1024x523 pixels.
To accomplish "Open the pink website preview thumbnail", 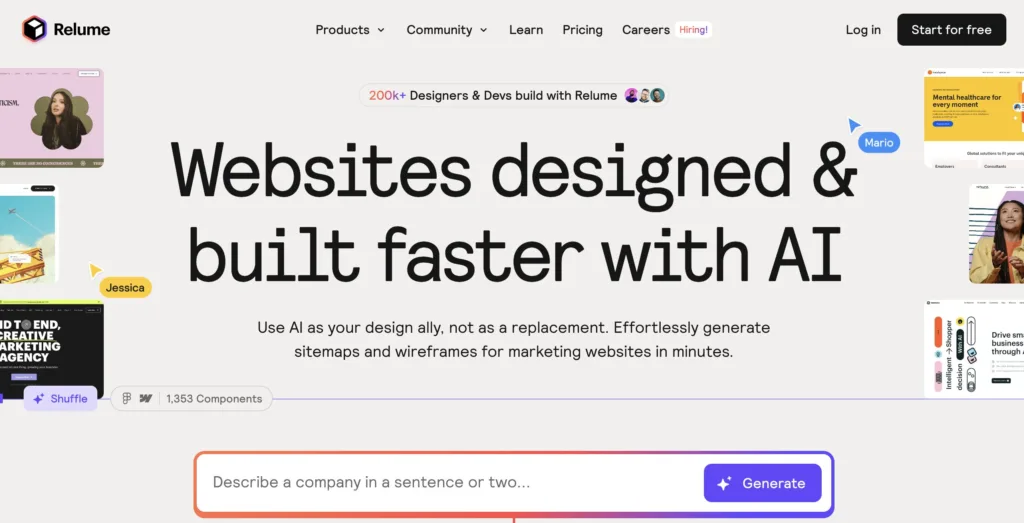I will tap(52, 118).
